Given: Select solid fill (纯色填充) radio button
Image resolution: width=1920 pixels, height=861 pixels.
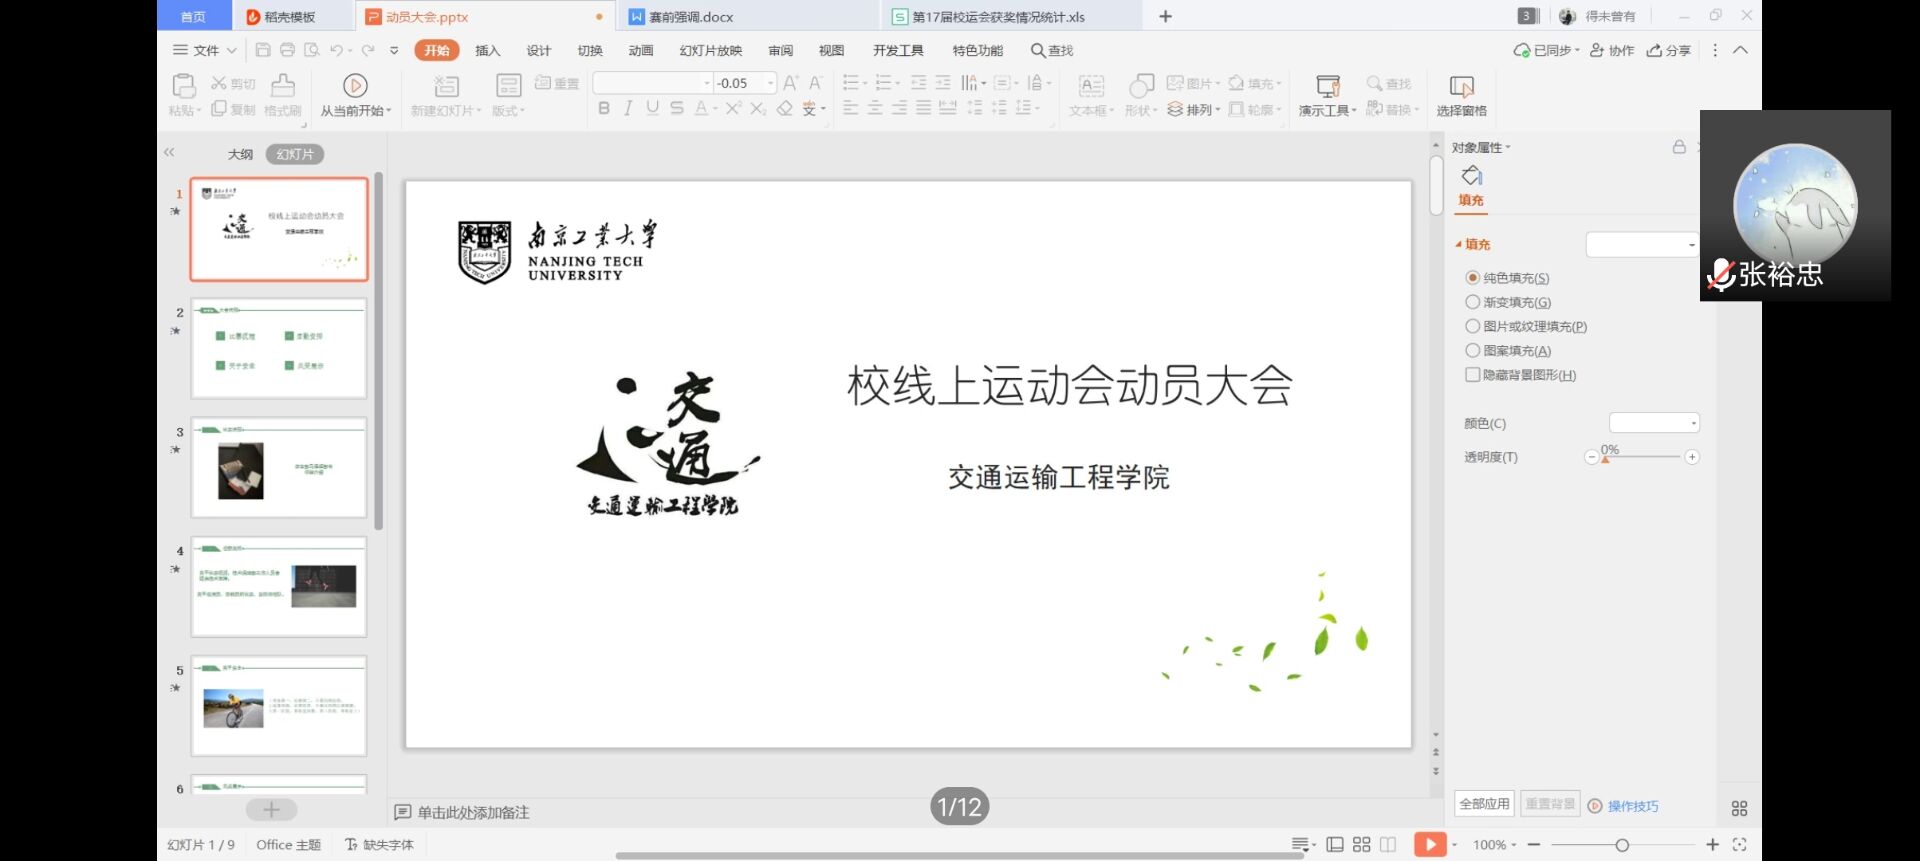Looking at the screenshot, I should (1472, 278).
